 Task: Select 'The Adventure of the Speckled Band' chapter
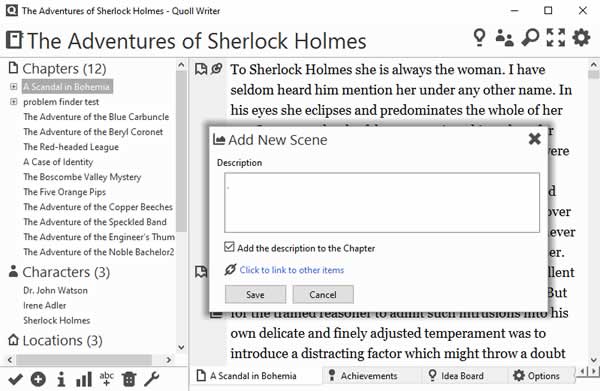tap(95, 222)
